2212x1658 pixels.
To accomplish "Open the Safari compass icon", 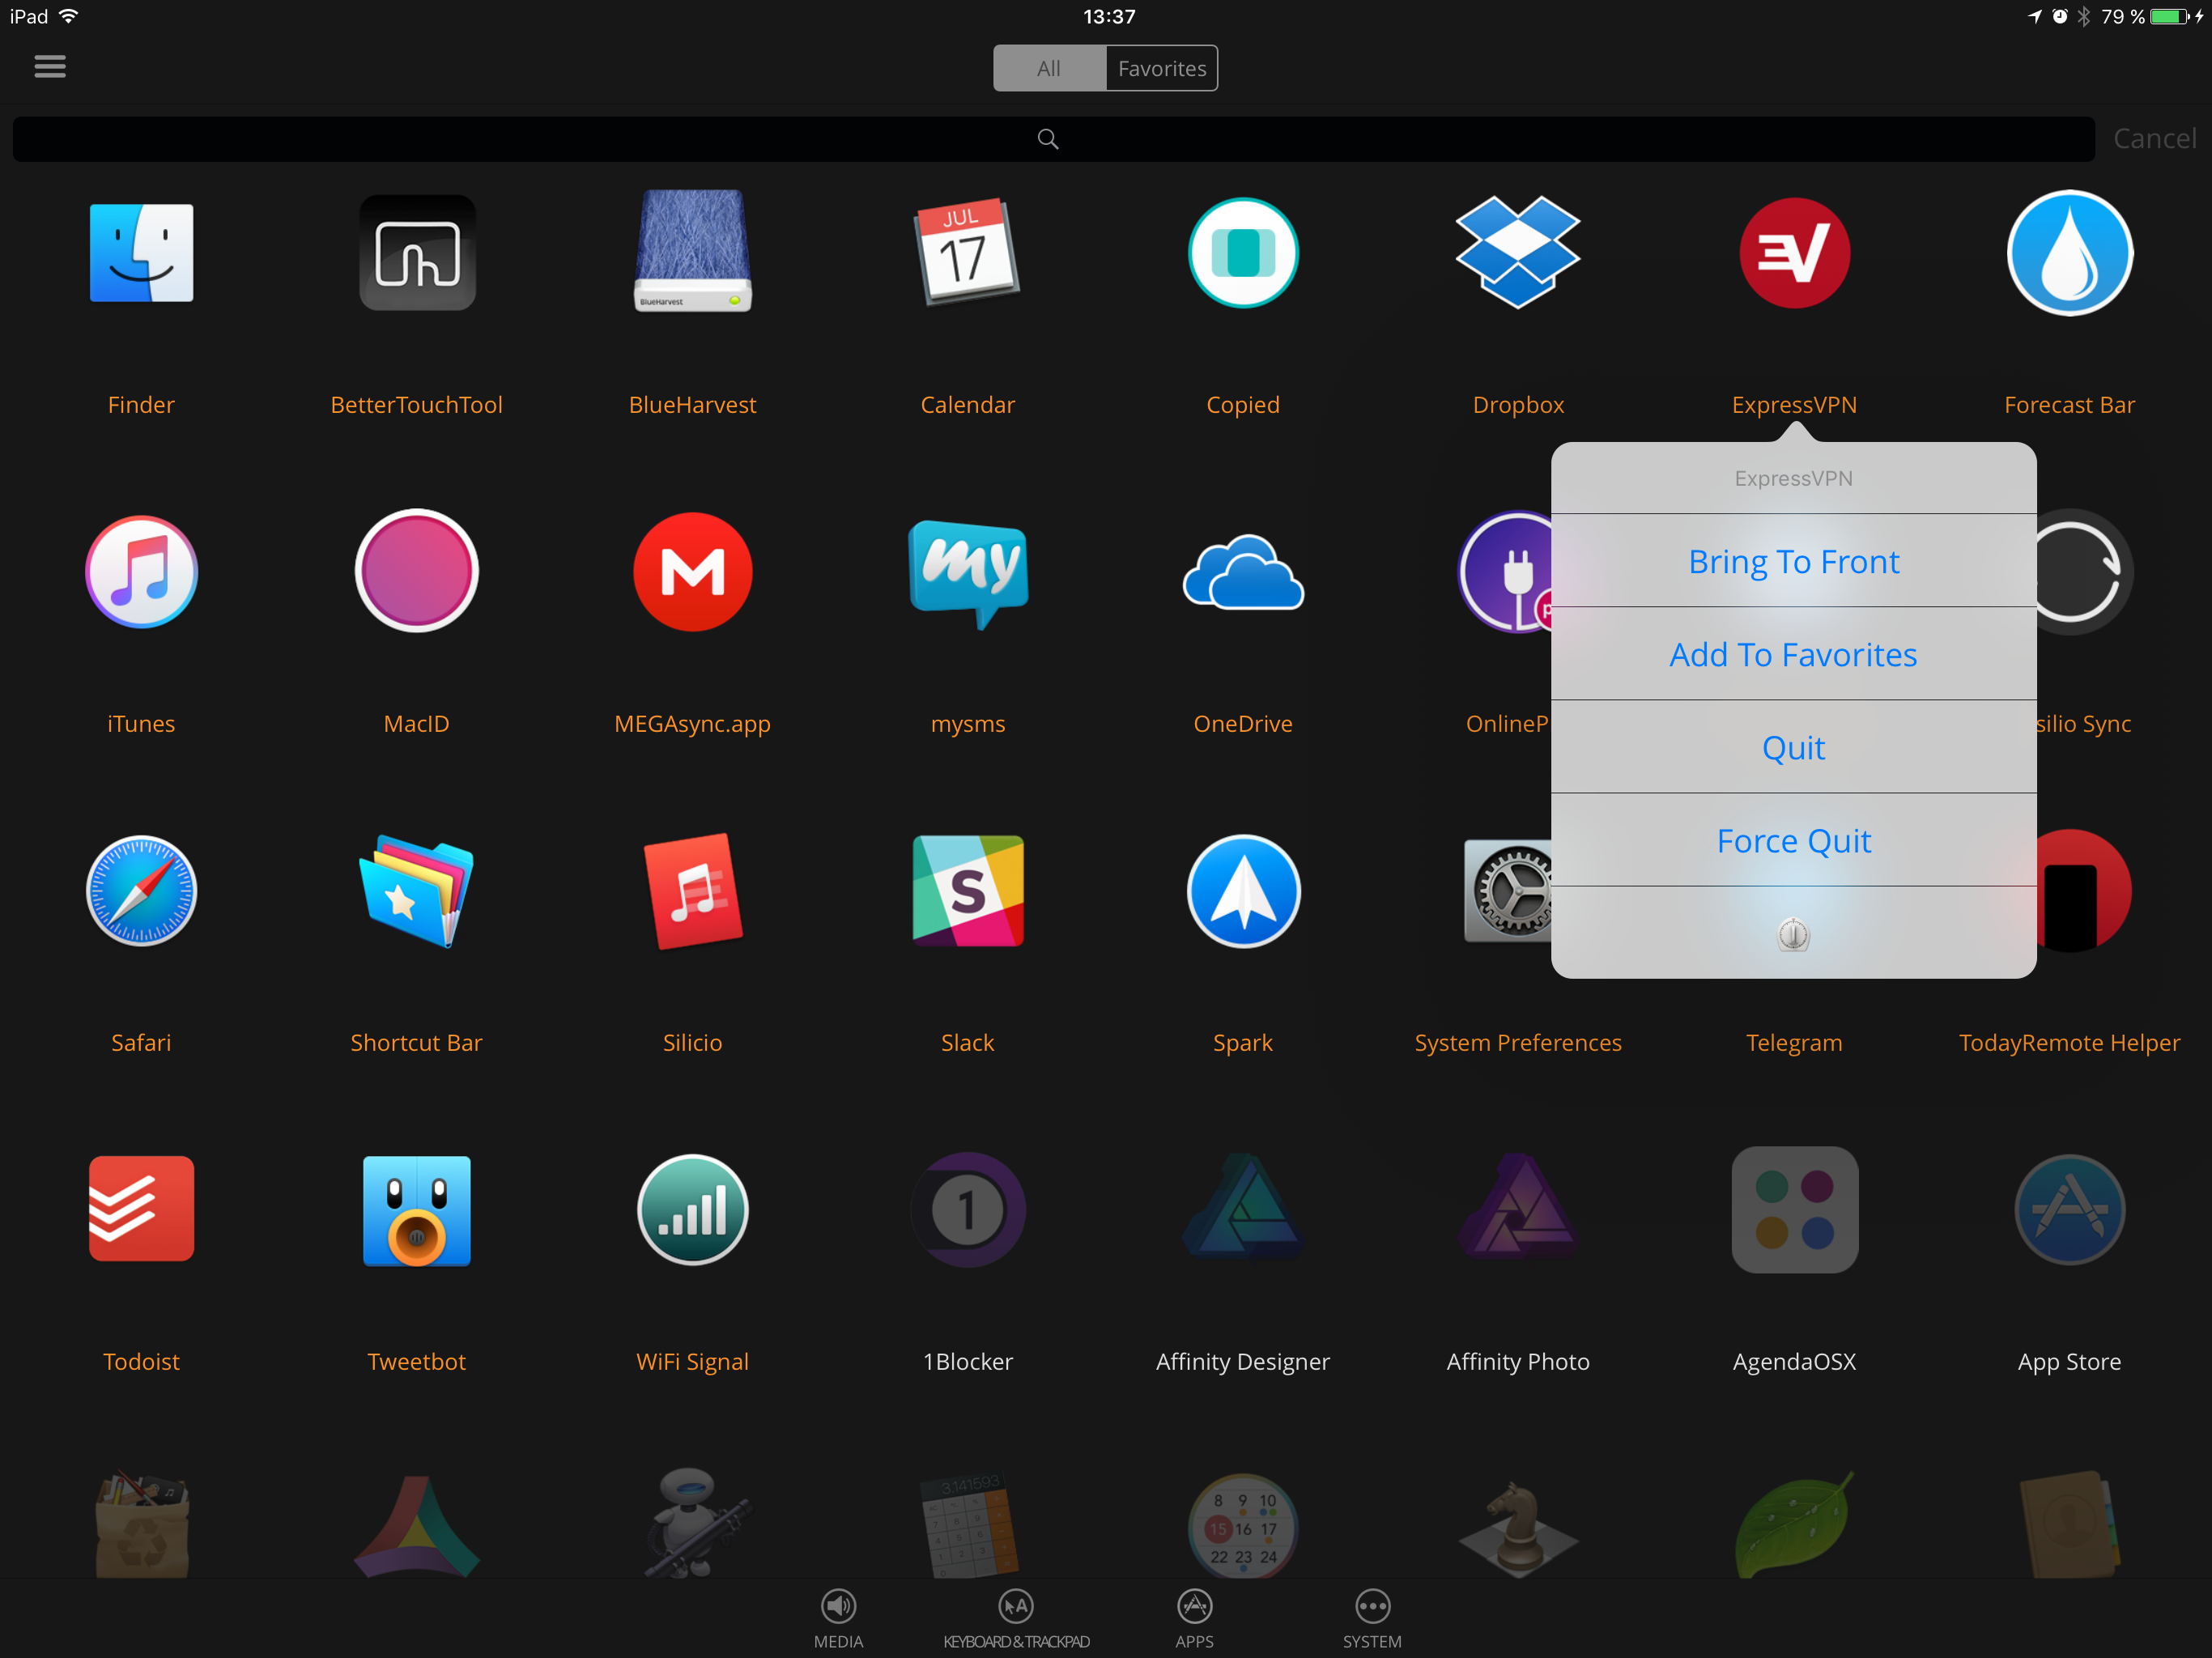I will click(141, 890).
